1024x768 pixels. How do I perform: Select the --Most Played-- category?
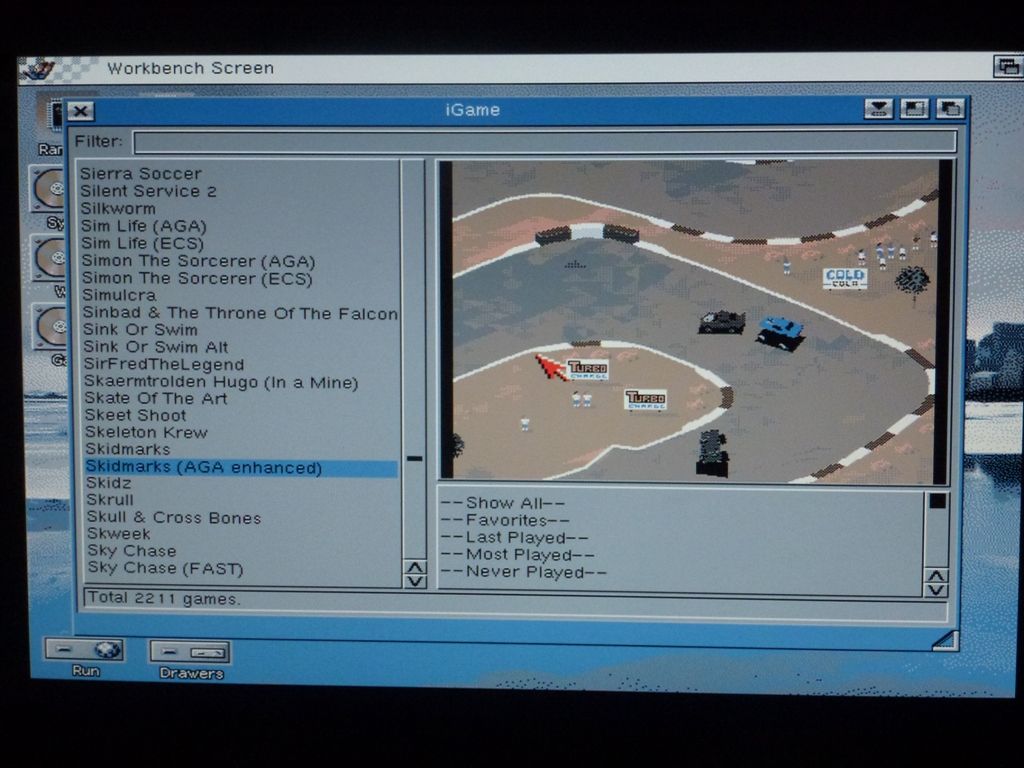pyautogui.click(x=518, y=554)
